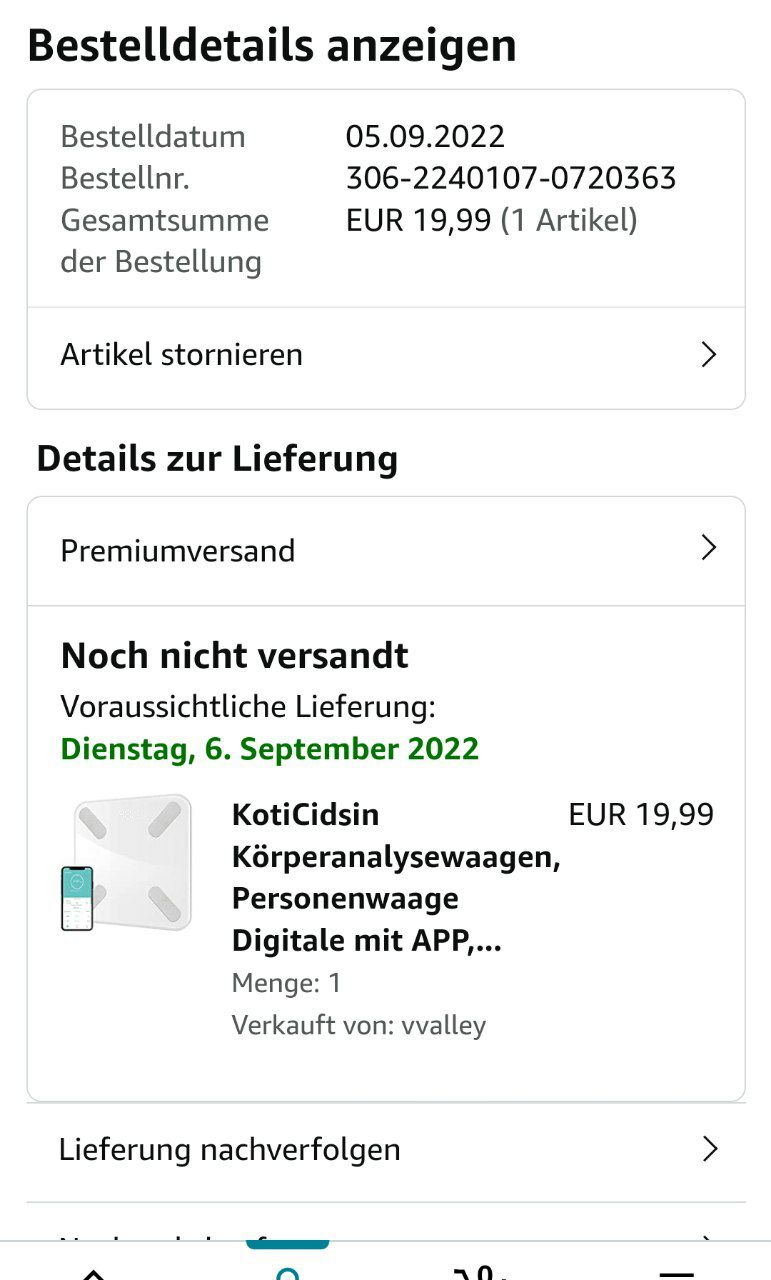
Task: Tap the Bestelldetails anzeigen heading
Action: pos(272,47)
